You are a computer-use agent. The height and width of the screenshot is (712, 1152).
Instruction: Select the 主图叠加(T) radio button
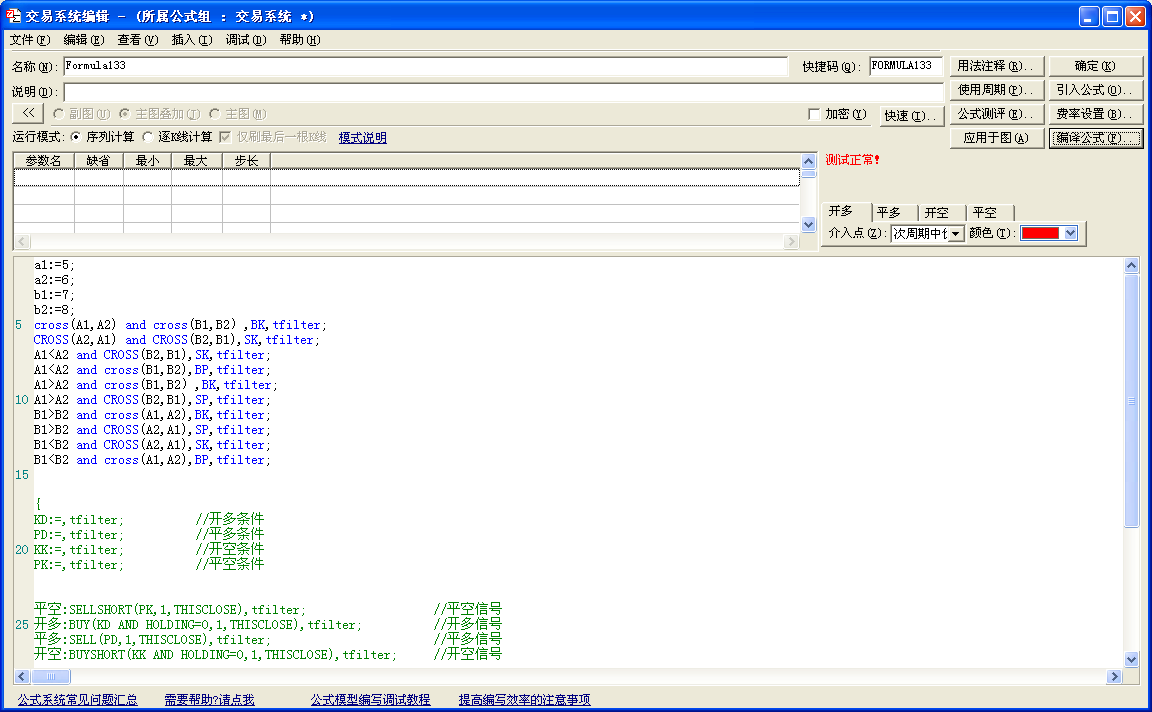pos(125,114)
